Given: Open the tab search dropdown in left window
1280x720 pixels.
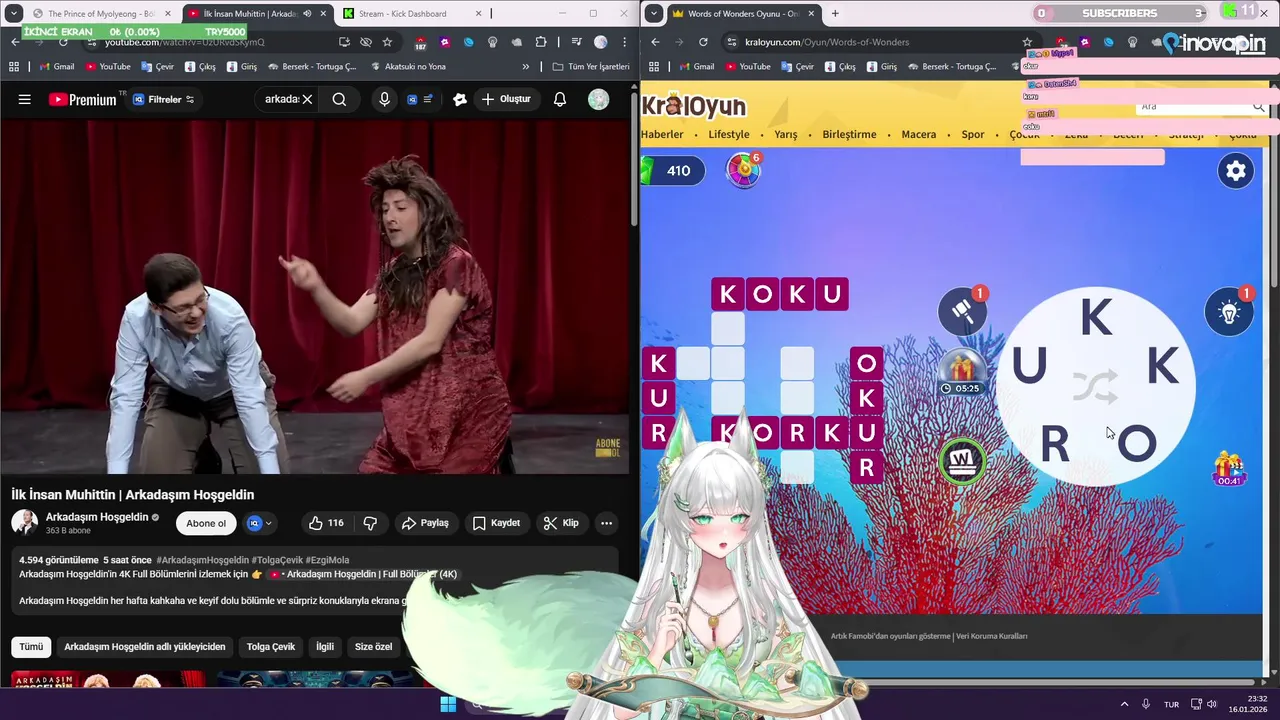Looking at the screenshot, I should (13, 14).
